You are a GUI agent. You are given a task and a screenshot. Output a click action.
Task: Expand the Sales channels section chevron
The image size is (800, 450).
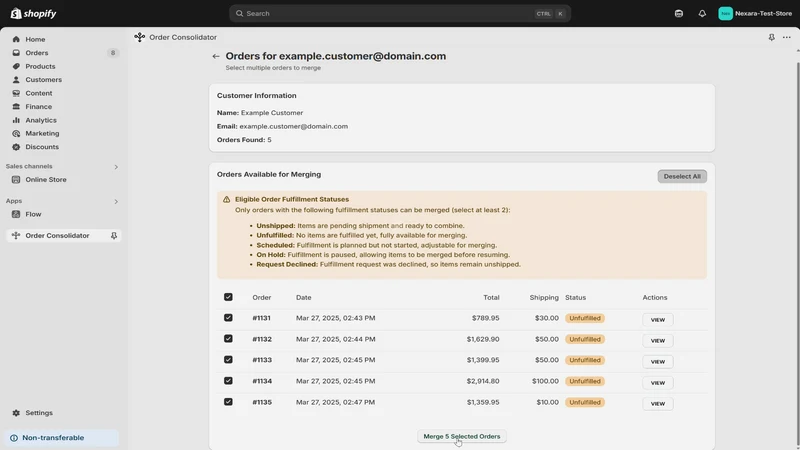[116, 167]
